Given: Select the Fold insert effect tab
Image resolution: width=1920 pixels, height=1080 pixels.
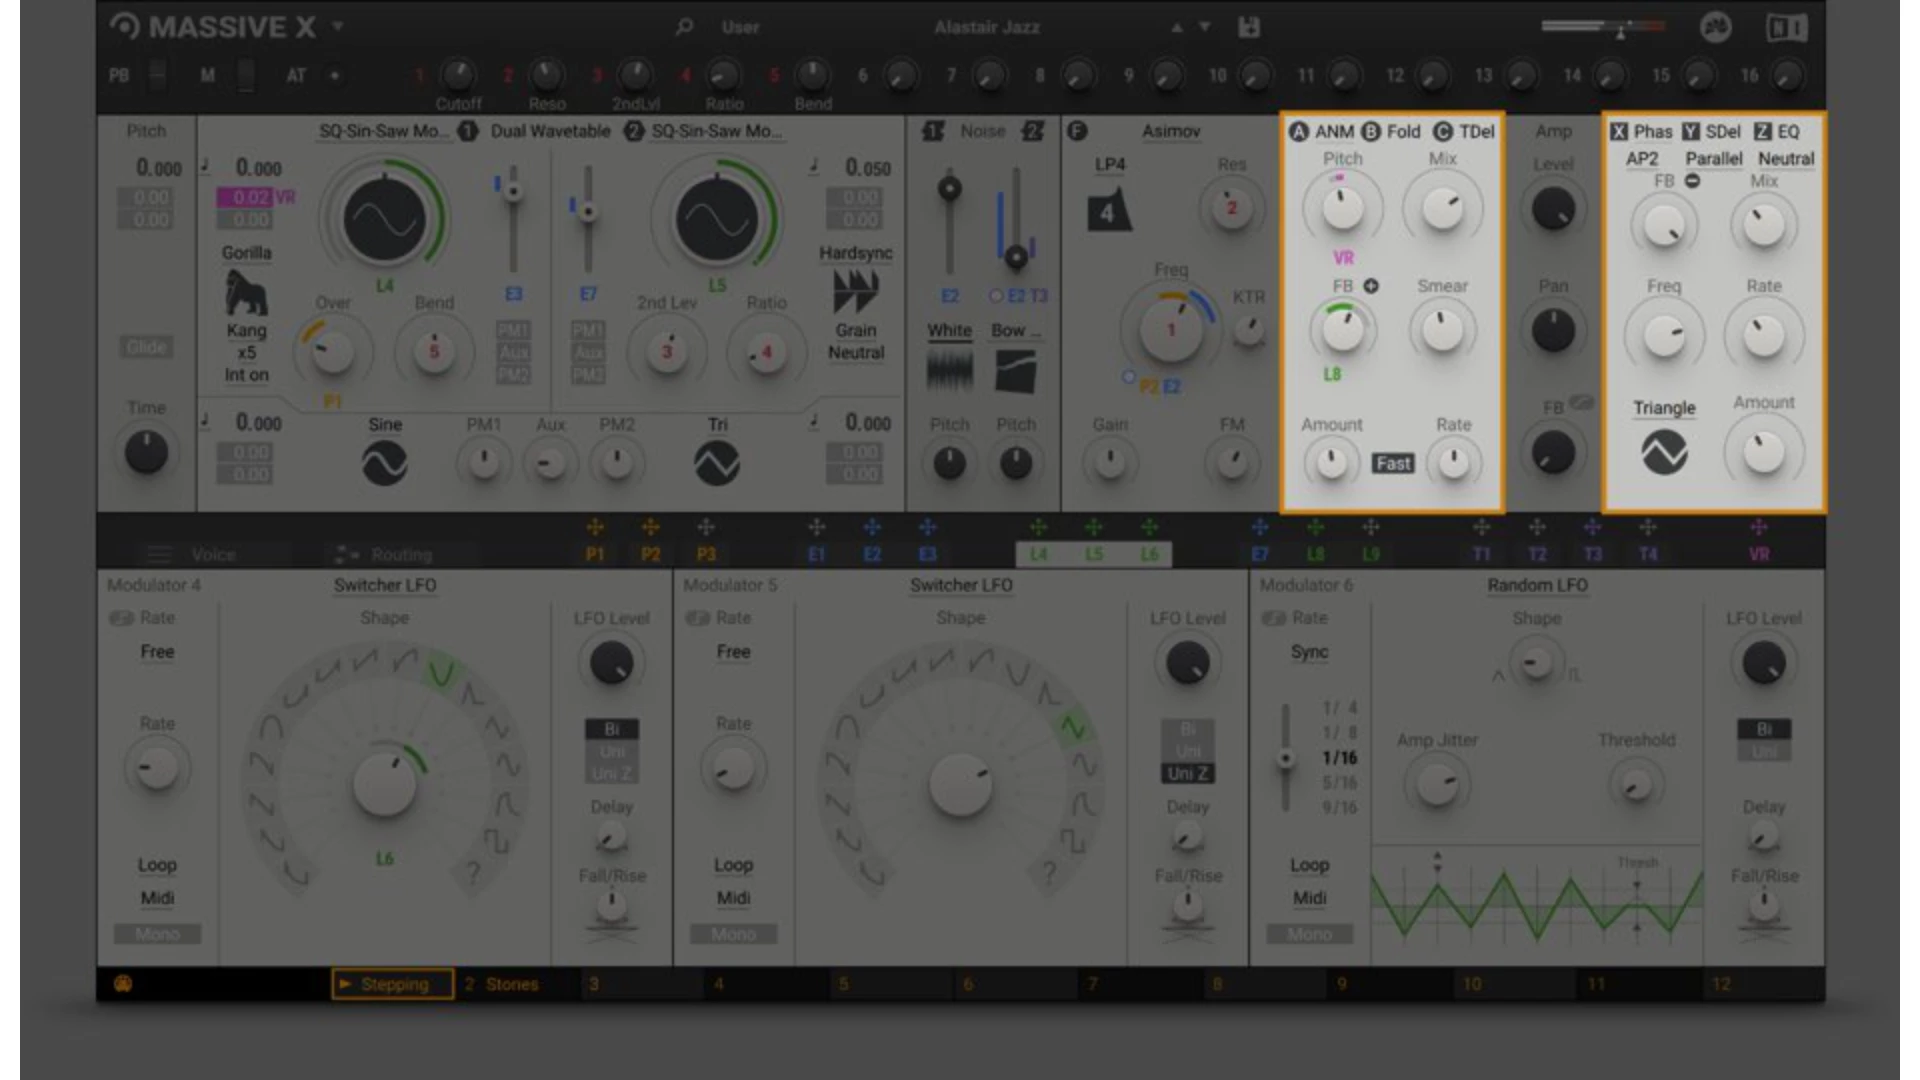Looking at the screenshot, I should pos(1391,131).
